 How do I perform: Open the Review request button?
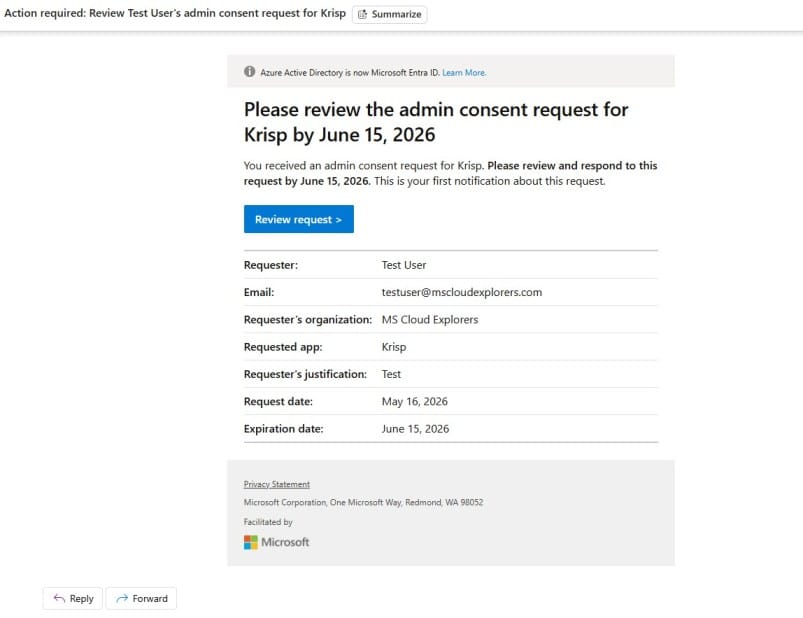point(299,219)
